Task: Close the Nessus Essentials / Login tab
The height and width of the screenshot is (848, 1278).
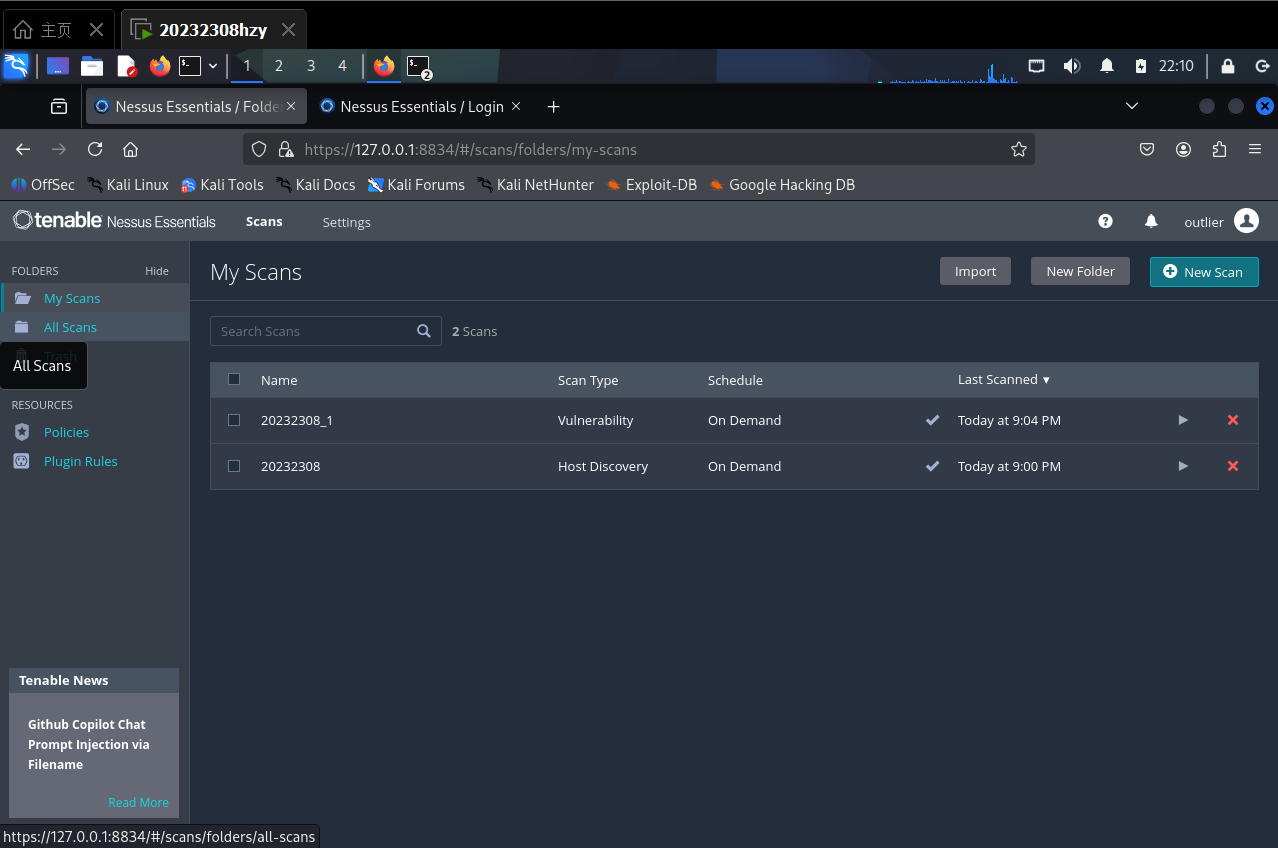Action: click(x=516, y=106)
